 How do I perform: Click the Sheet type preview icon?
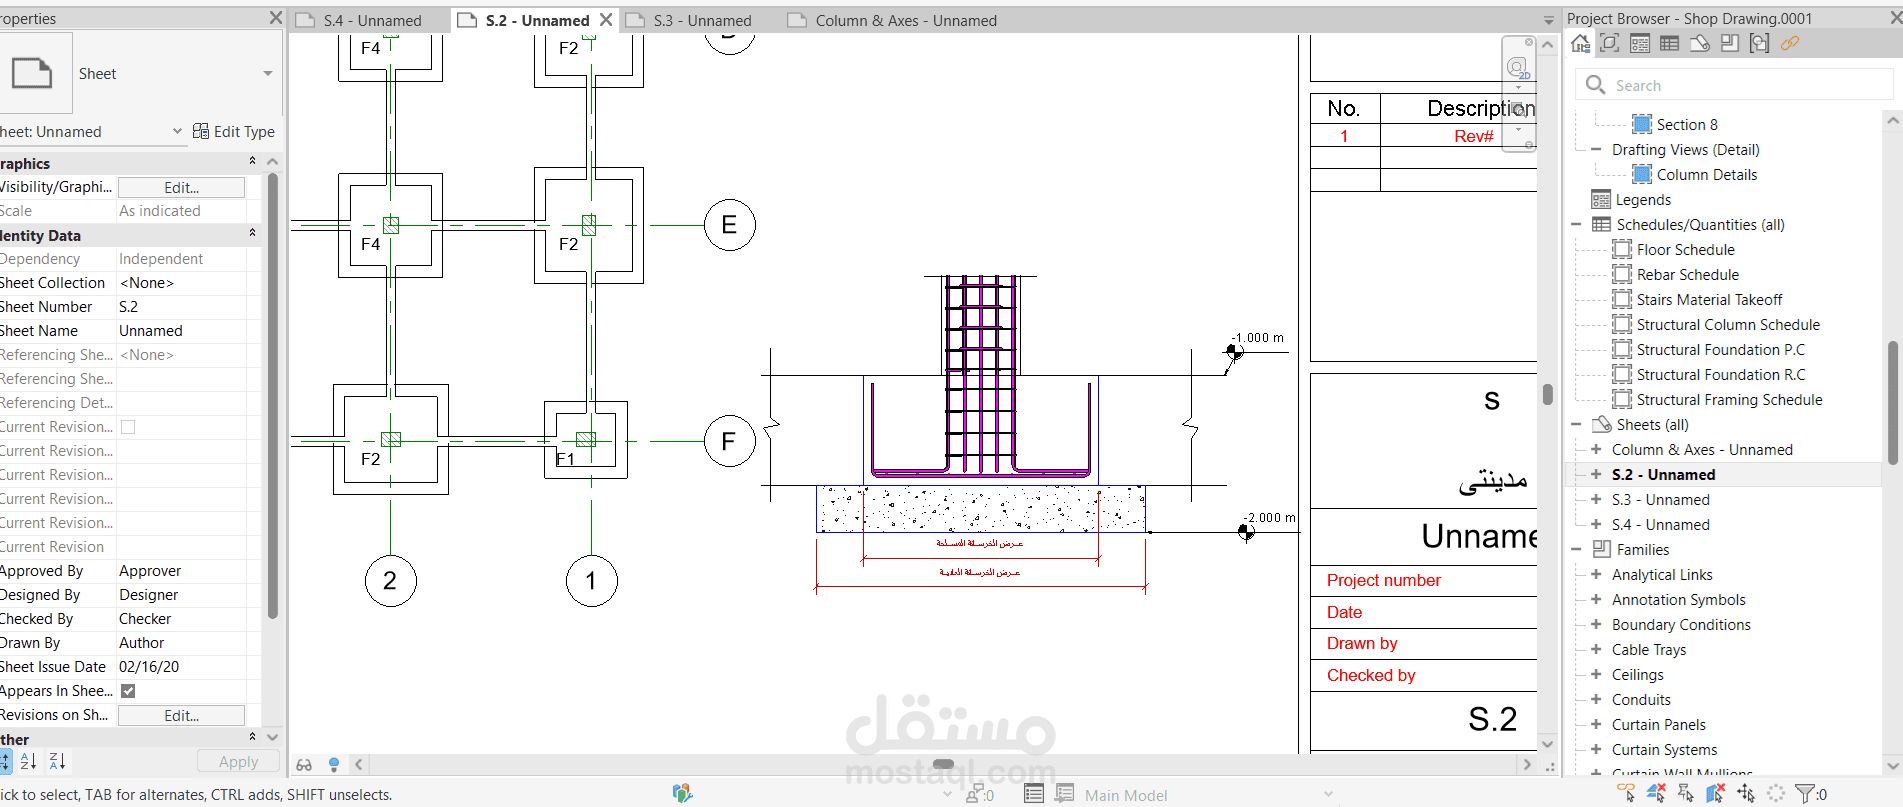pos(32,73)
